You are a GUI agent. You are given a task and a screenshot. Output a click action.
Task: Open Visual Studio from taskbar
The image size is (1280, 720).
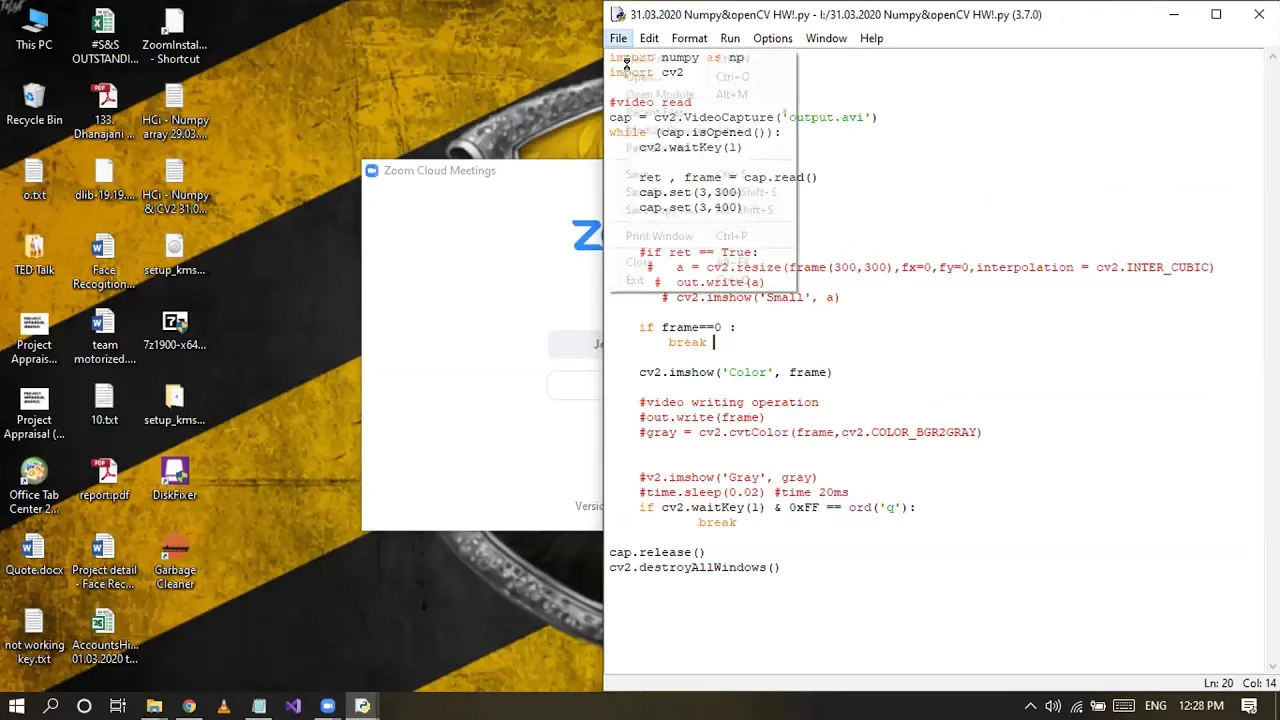click(293, 706)
